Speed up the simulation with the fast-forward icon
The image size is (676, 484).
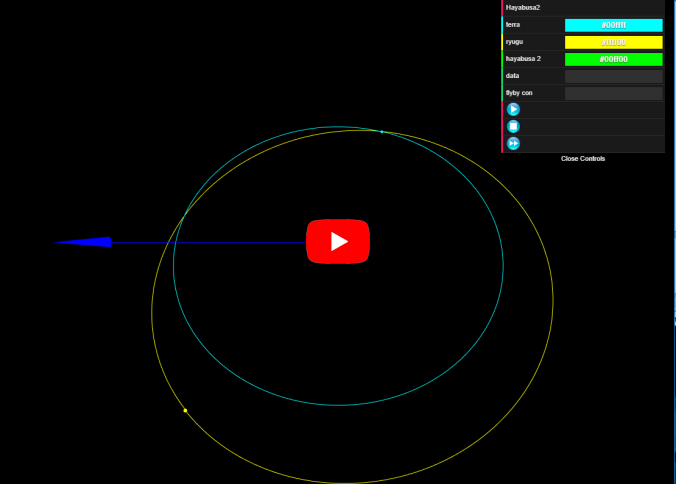tap(513, 144)
